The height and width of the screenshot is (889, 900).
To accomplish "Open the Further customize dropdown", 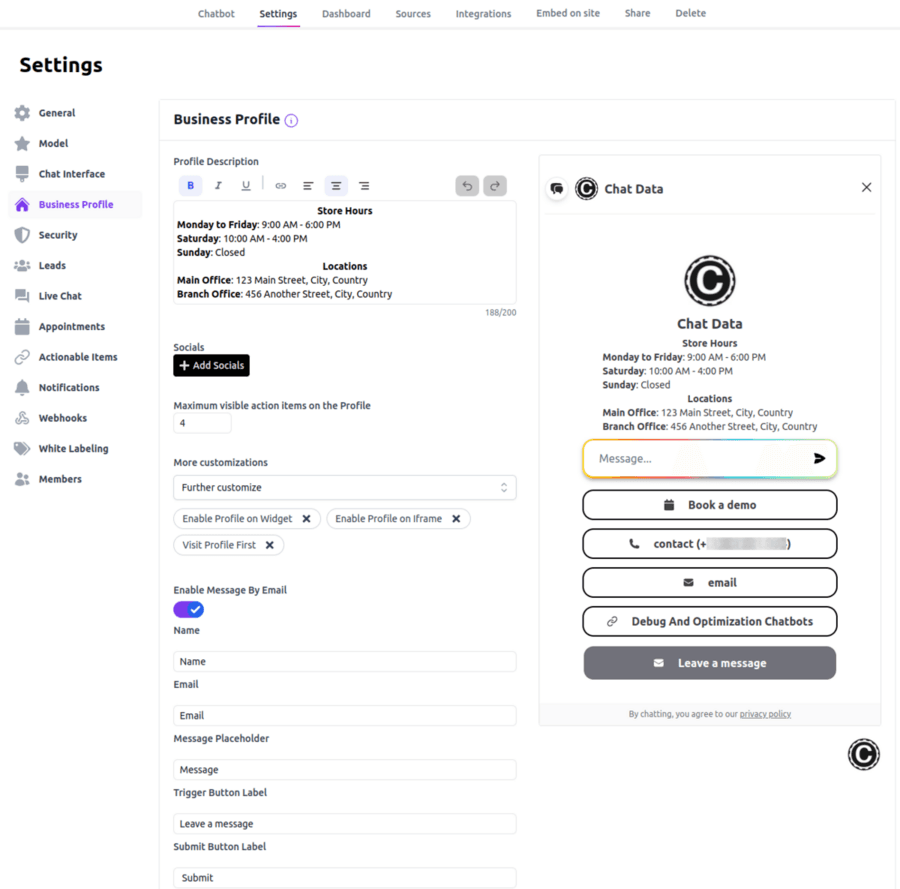I will [343, 487].
